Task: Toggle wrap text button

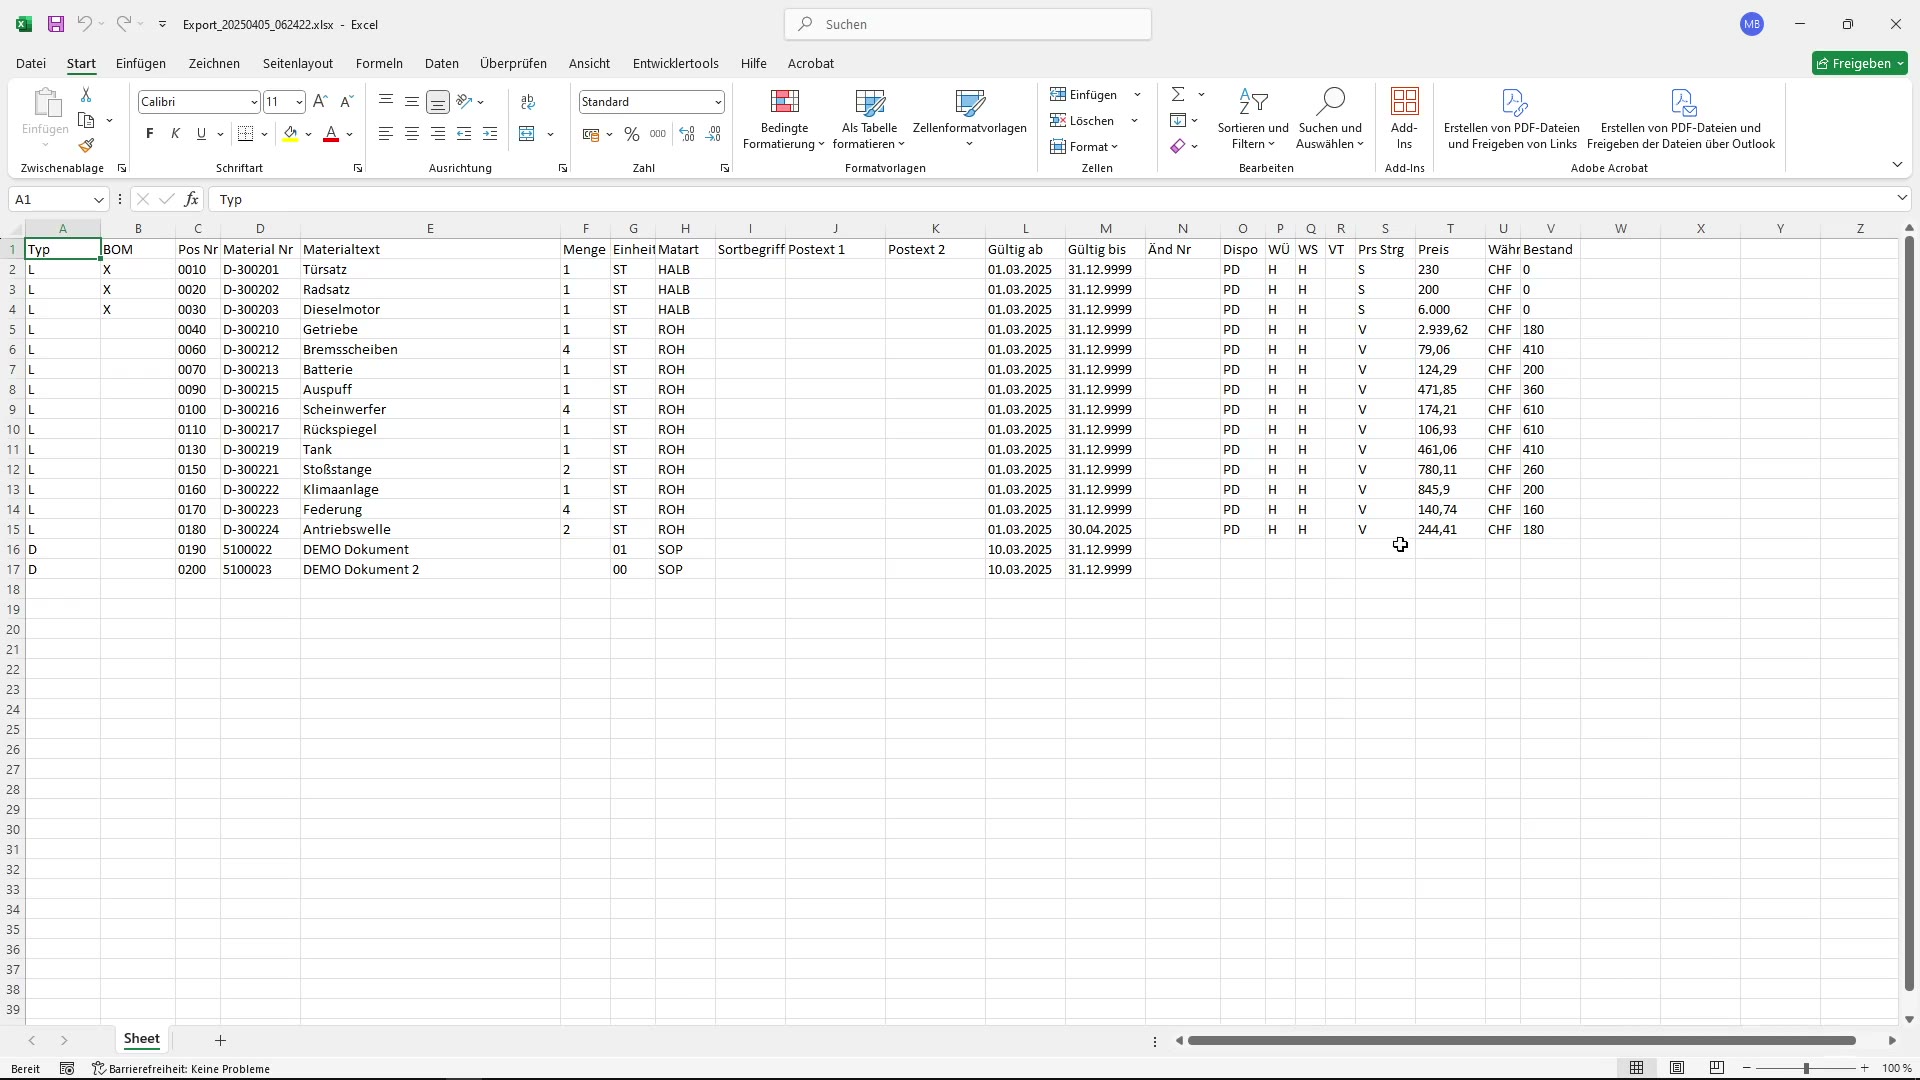Action: 528,102
